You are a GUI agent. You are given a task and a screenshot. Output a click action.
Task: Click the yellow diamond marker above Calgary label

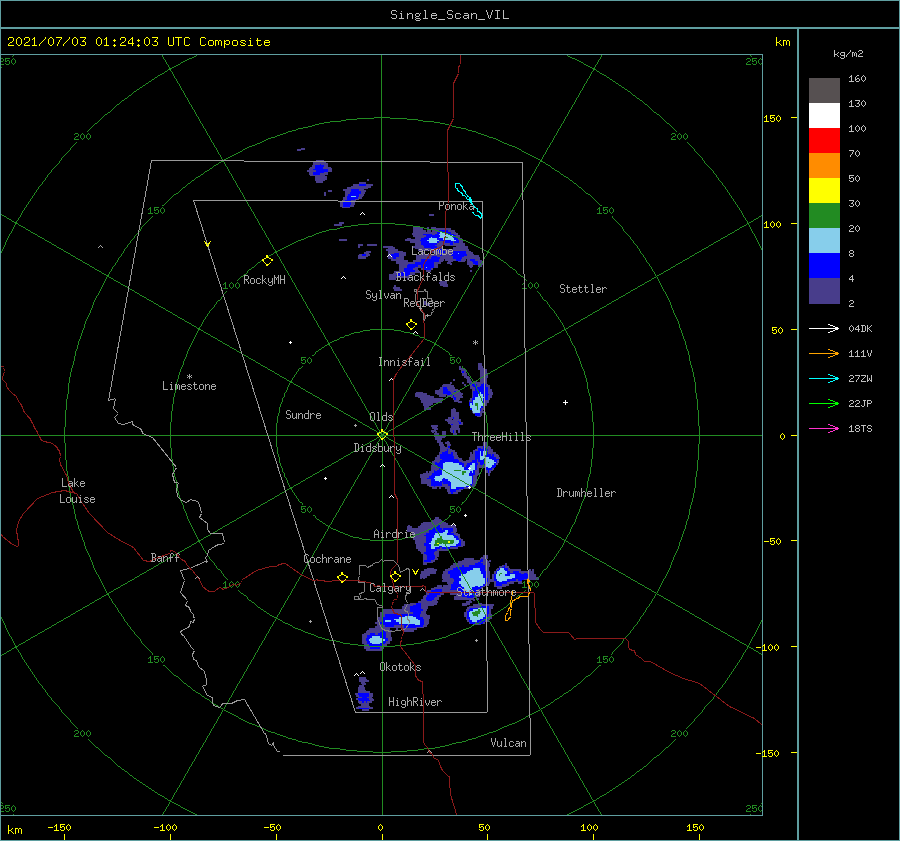[395, 576]
